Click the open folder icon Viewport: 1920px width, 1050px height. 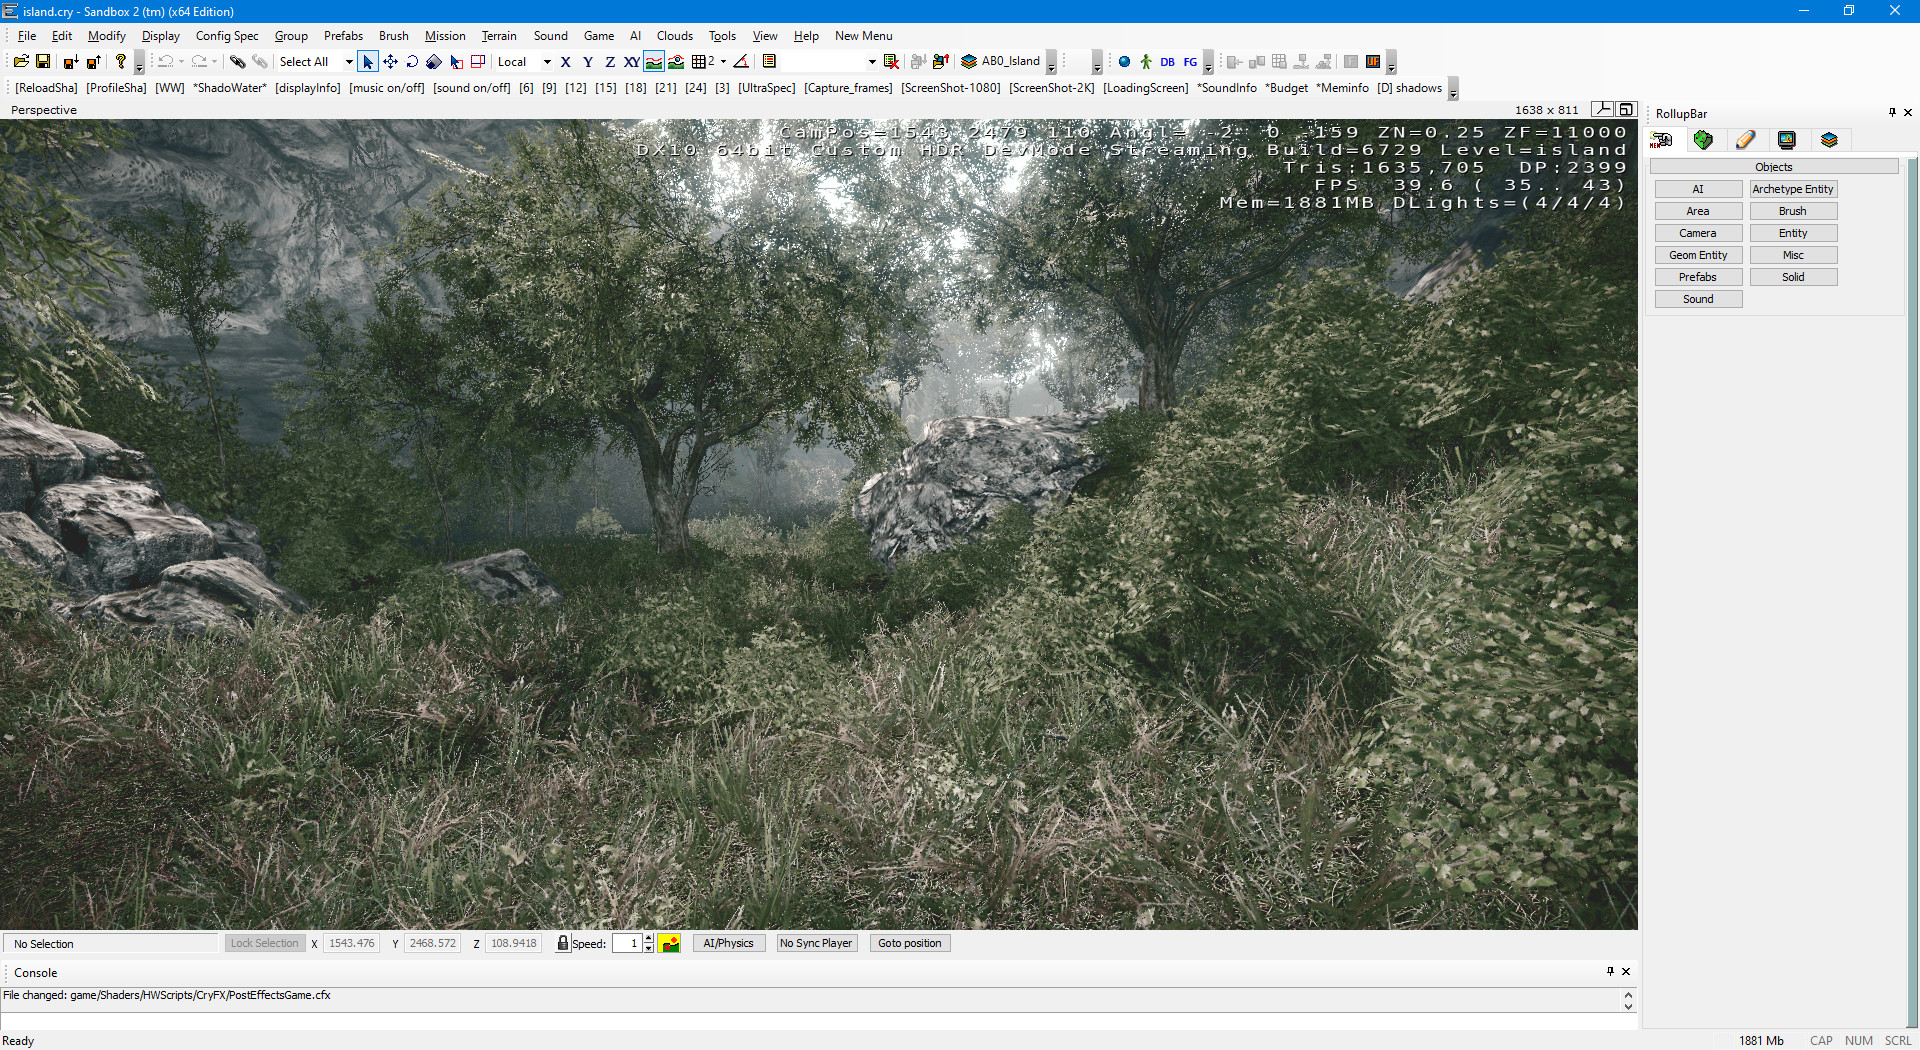point(21,62)
